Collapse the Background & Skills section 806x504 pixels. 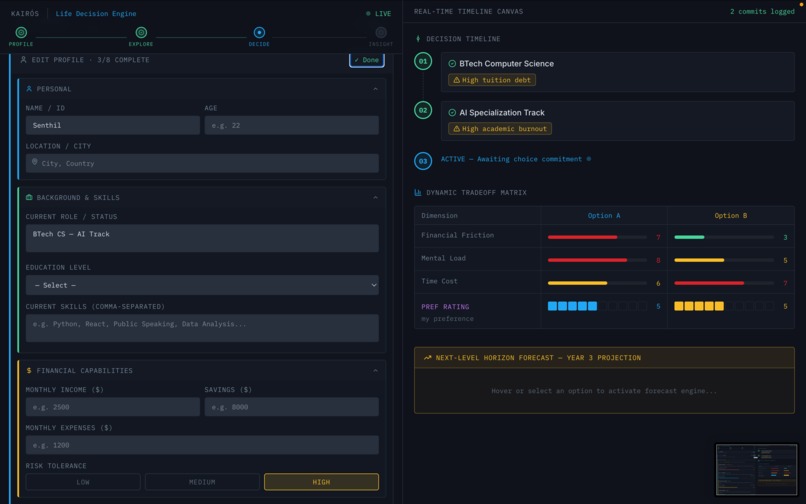point(375,197)
